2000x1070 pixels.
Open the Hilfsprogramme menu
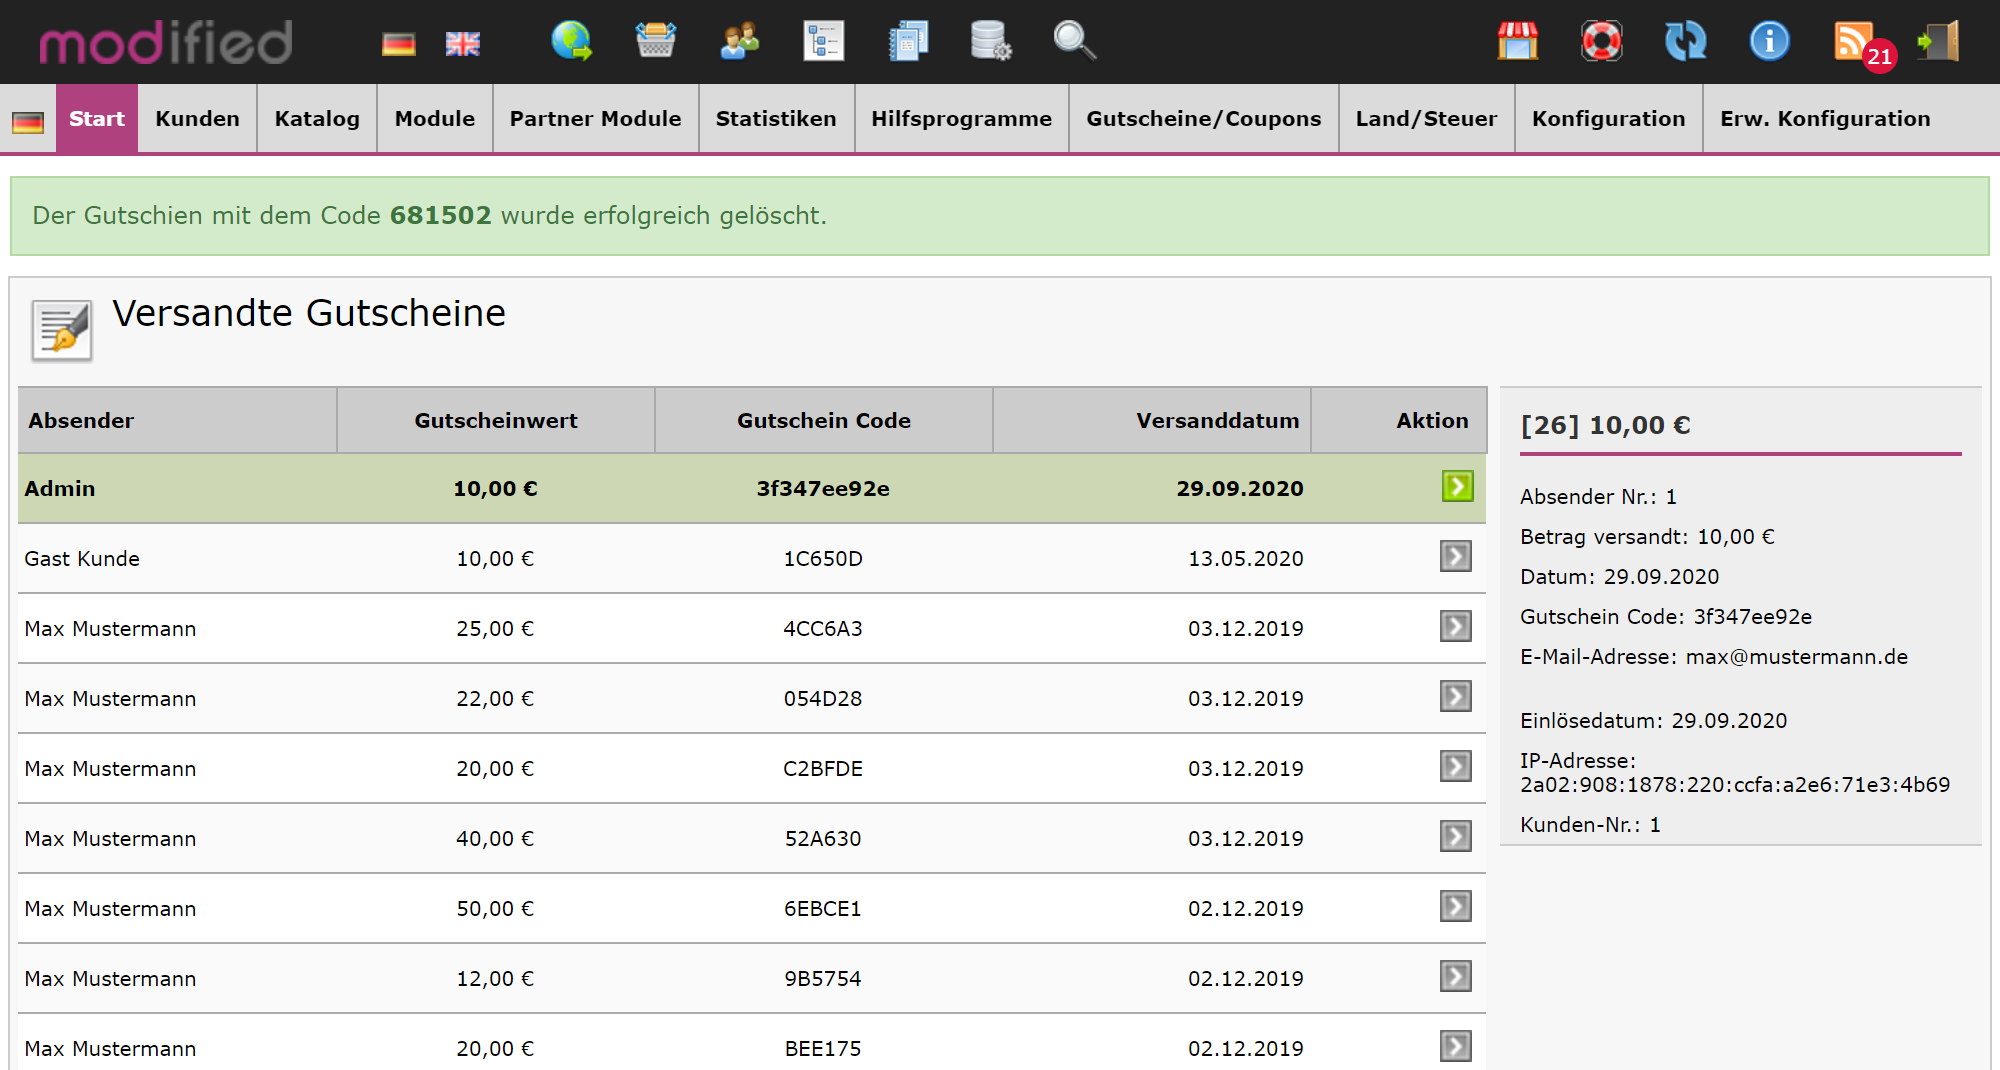click(x=961, y=119)
